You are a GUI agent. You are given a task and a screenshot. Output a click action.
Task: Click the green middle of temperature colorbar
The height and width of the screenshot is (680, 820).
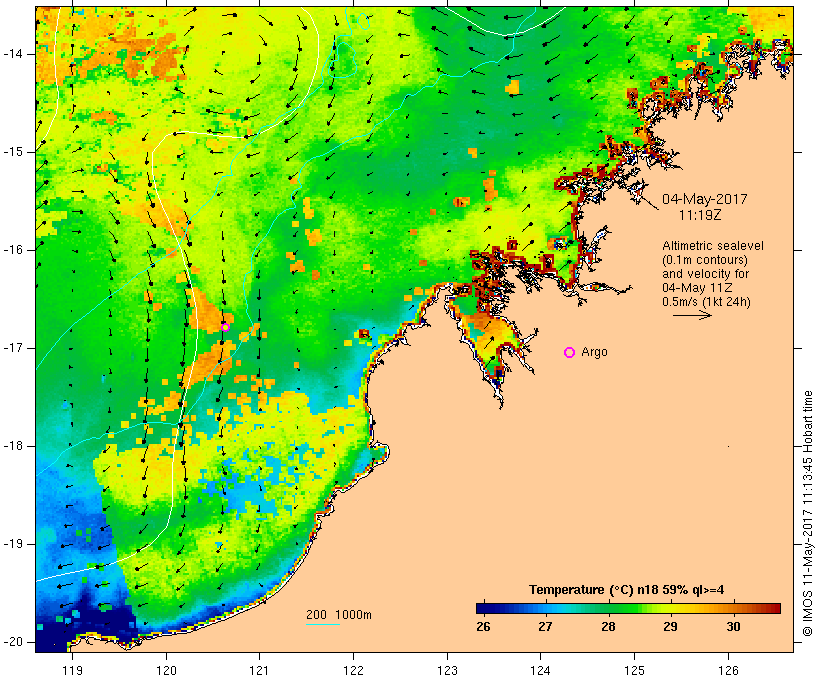[628, 608]
